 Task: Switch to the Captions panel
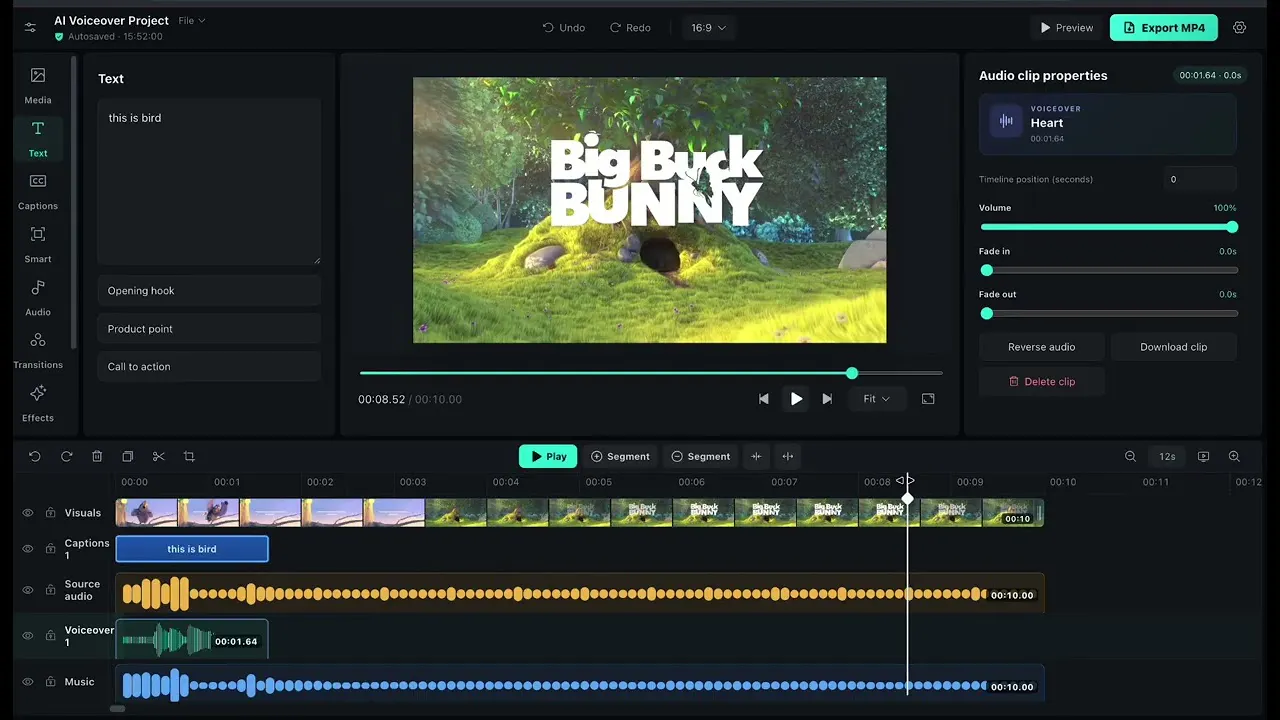38,192
